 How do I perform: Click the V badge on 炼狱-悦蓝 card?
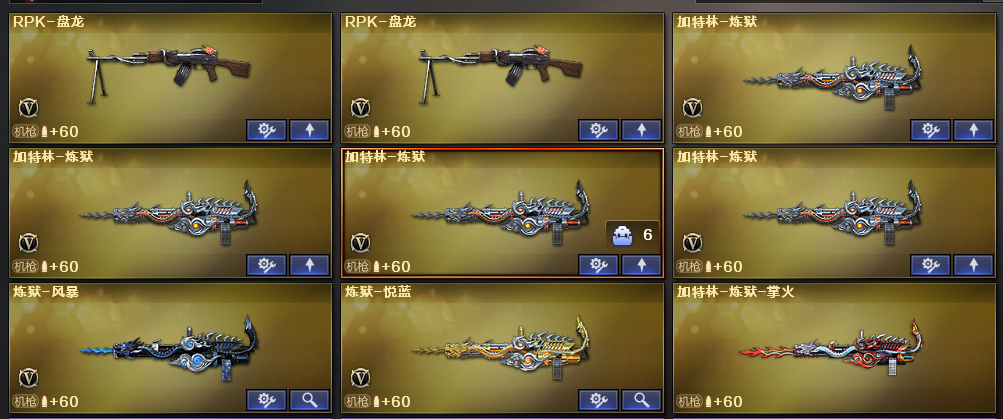coord(360,377)
